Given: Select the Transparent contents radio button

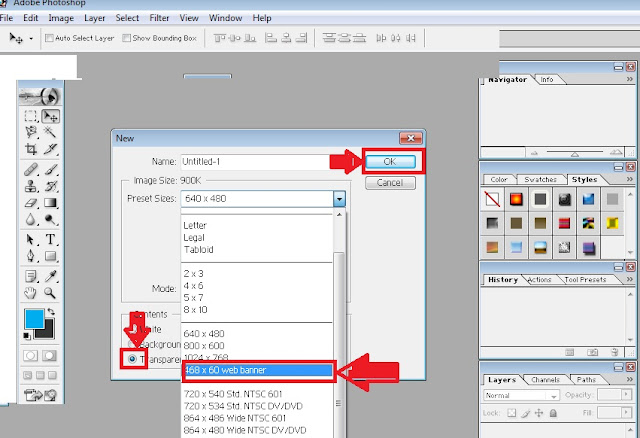Looking at the screenshot, I should [x=132, y=359].
